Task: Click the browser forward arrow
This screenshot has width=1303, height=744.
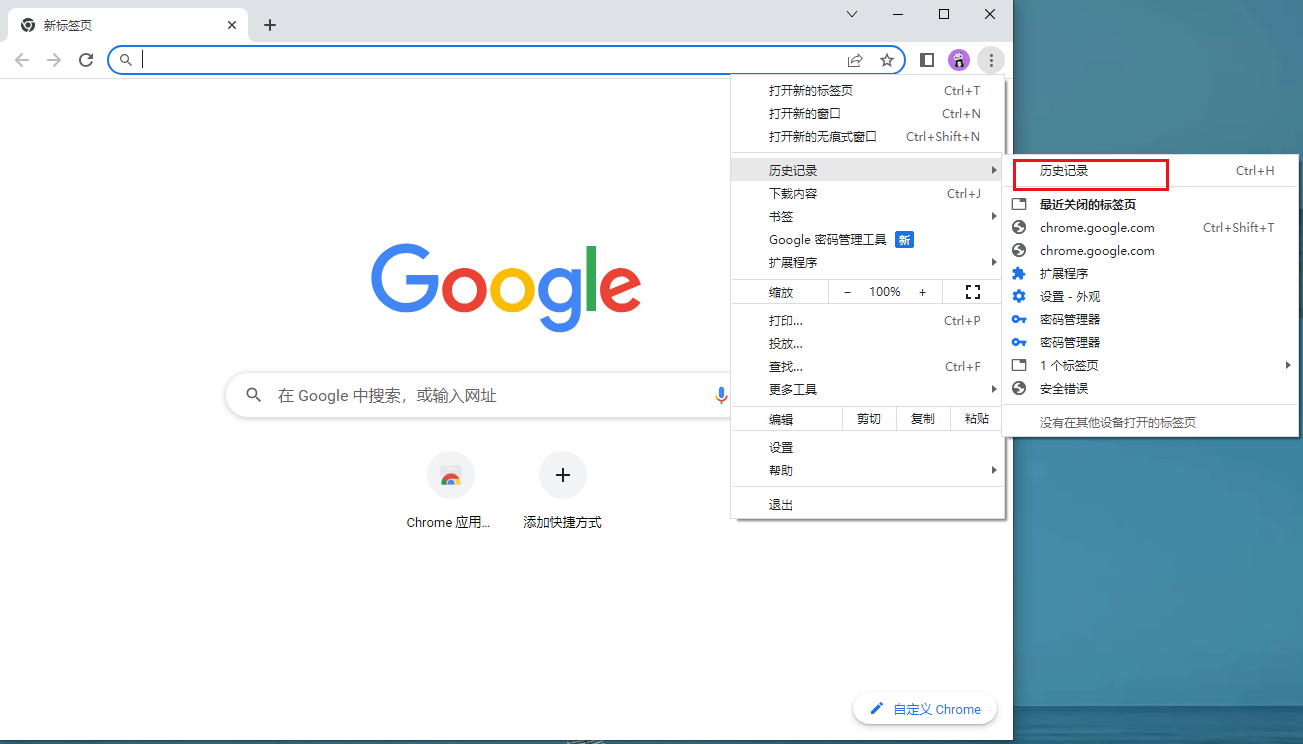Action: point(54,60)
